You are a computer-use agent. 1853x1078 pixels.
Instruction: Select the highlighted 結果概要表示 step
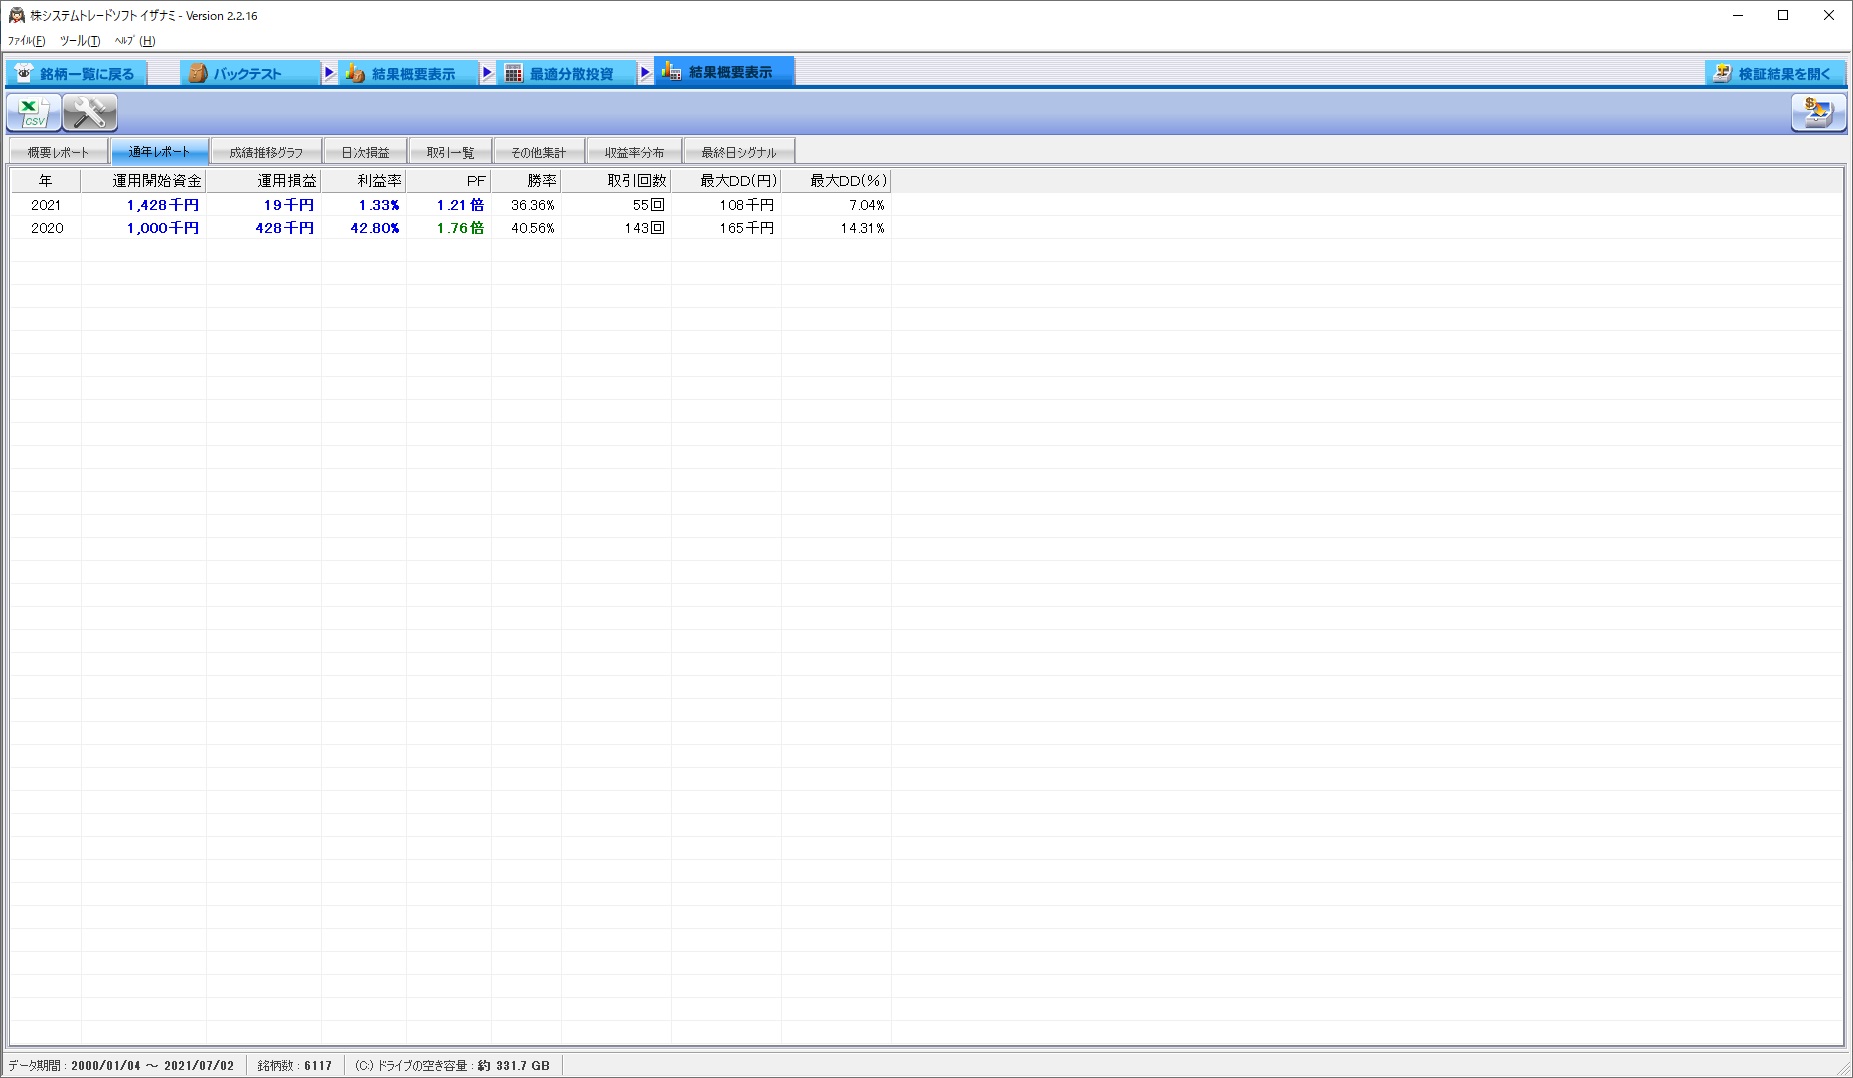coord(724,72)
